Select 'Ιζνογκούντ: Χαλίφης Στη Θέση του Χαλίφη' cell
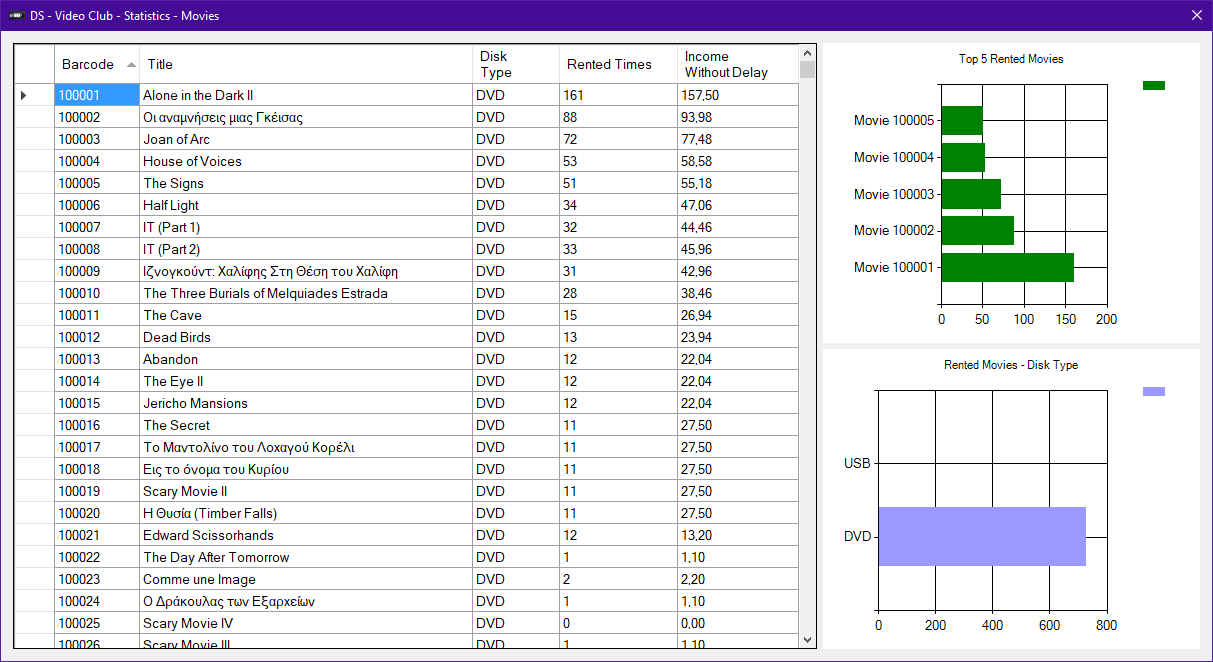The image size is (1213, 662). click(306, 271)
